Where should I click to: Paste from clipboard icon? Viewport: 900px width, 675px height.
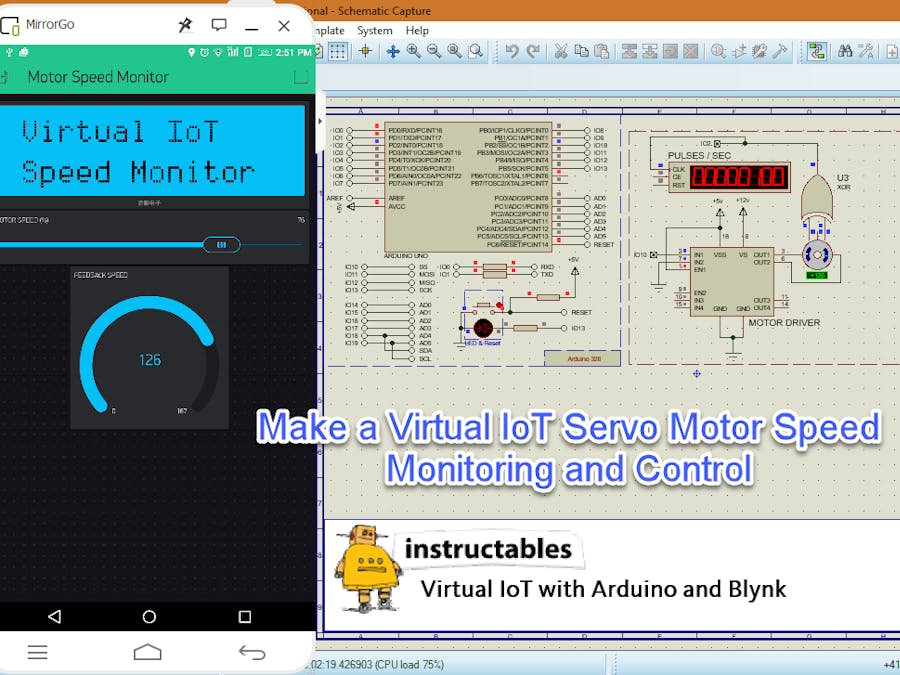[x=602, y=52]
